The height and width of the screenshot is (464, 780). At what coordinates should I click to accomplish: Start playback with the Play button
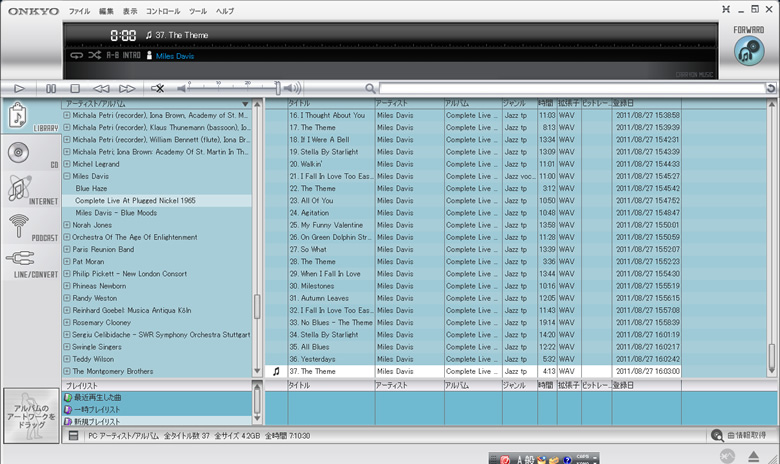(19, 89)
